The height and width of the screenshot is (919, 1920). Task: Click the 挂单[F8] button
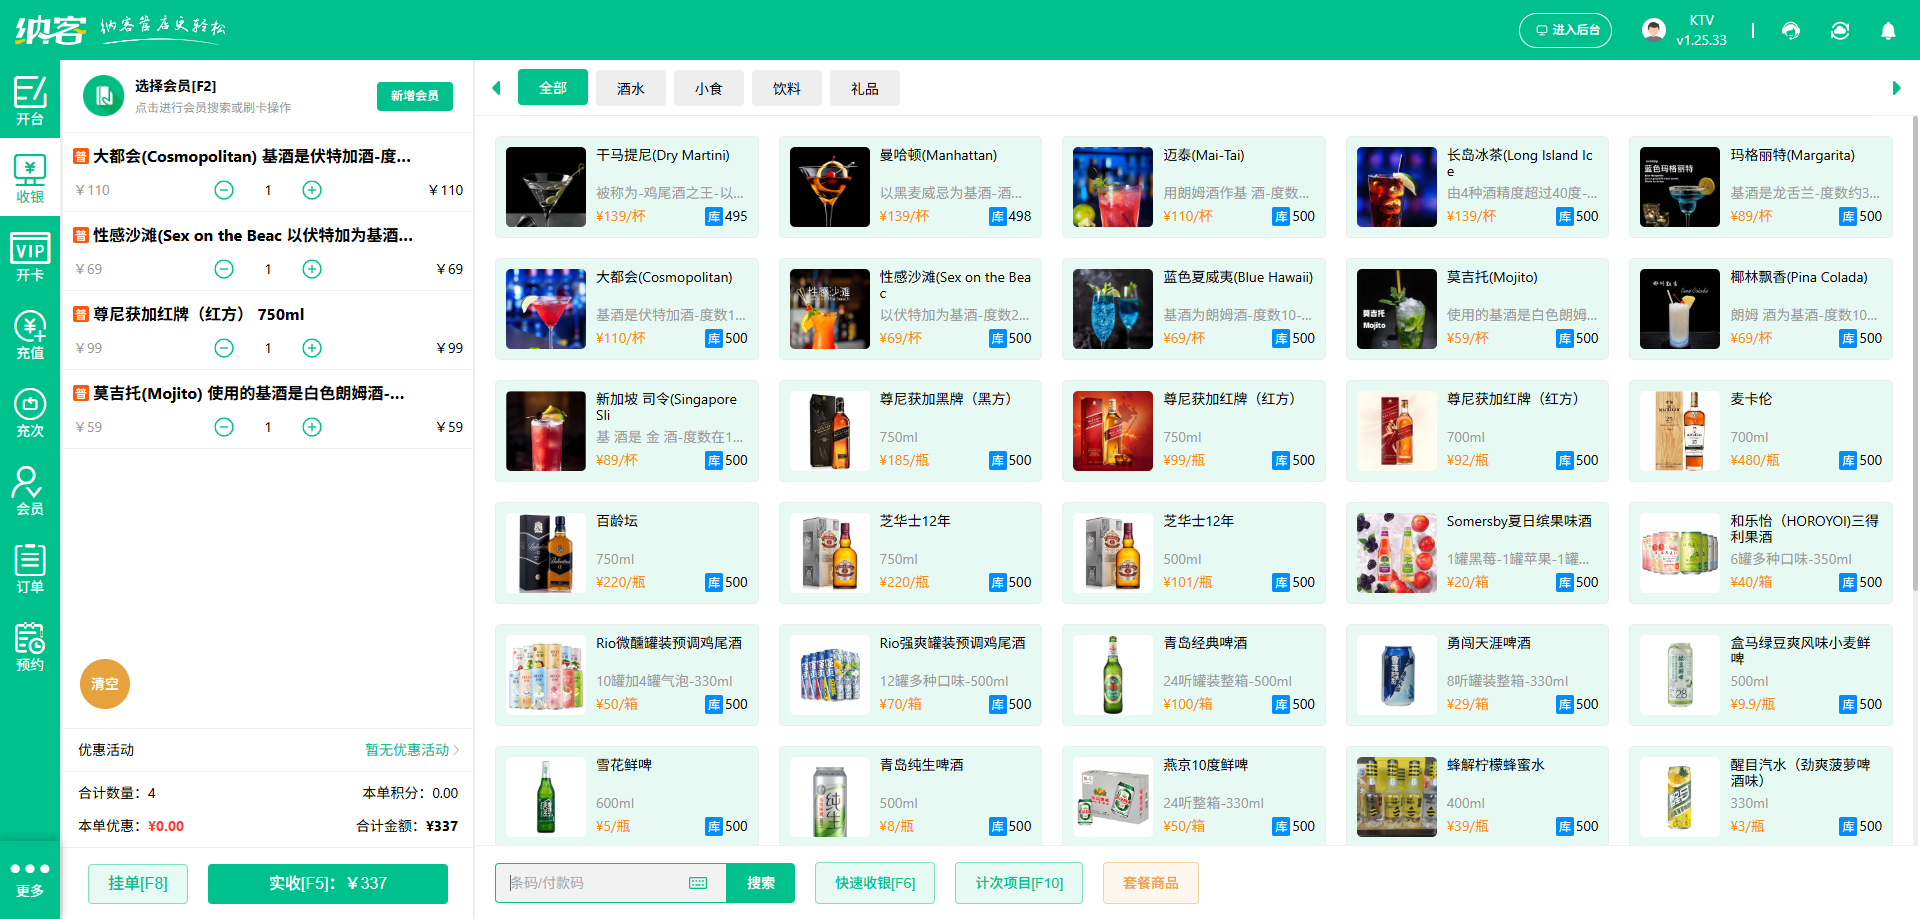pos(138,883)
